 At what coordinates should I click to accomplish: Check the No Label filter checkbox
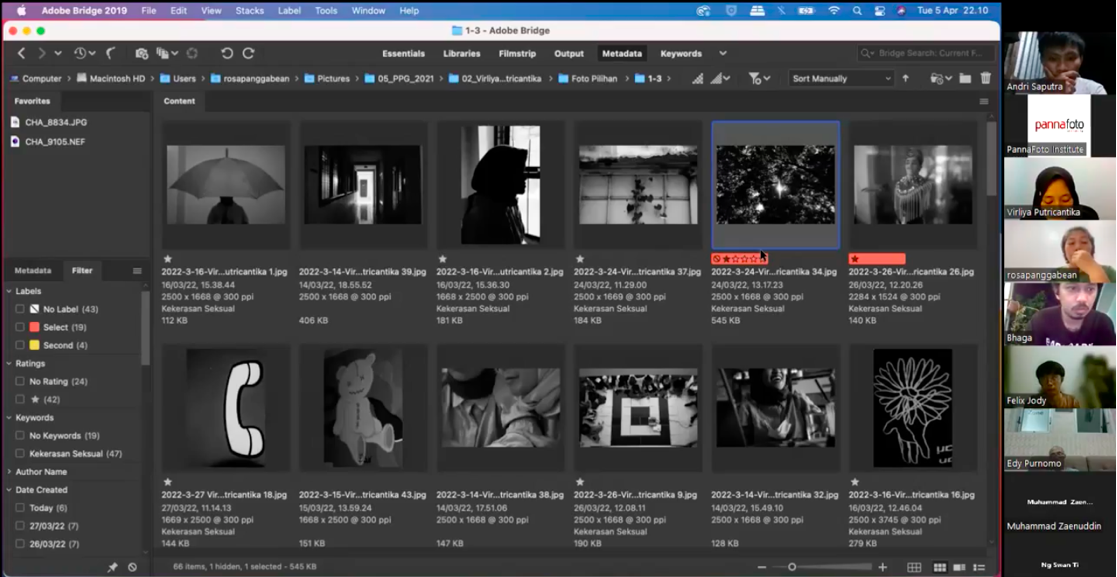[x=20, y=309]
